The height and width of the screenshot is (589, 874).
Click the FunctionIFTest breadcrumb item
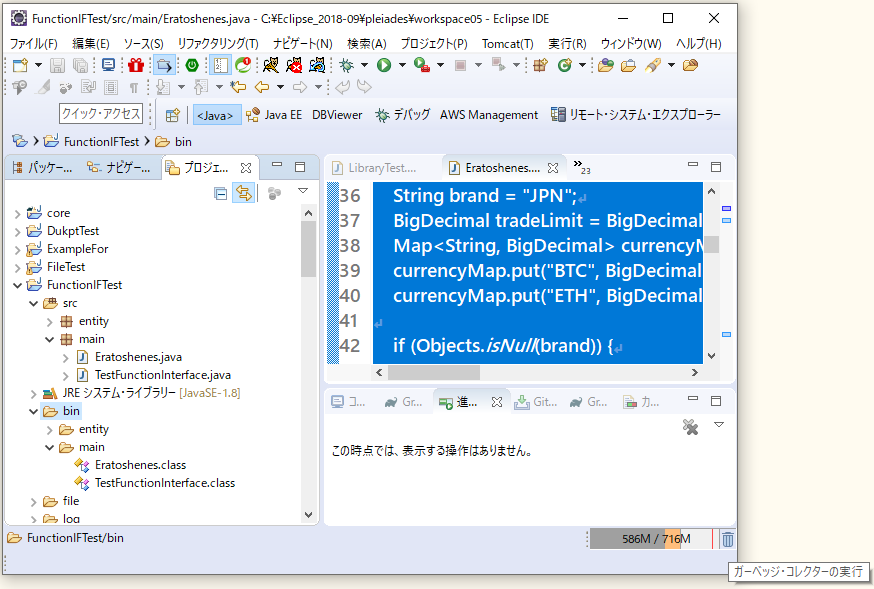101,142
